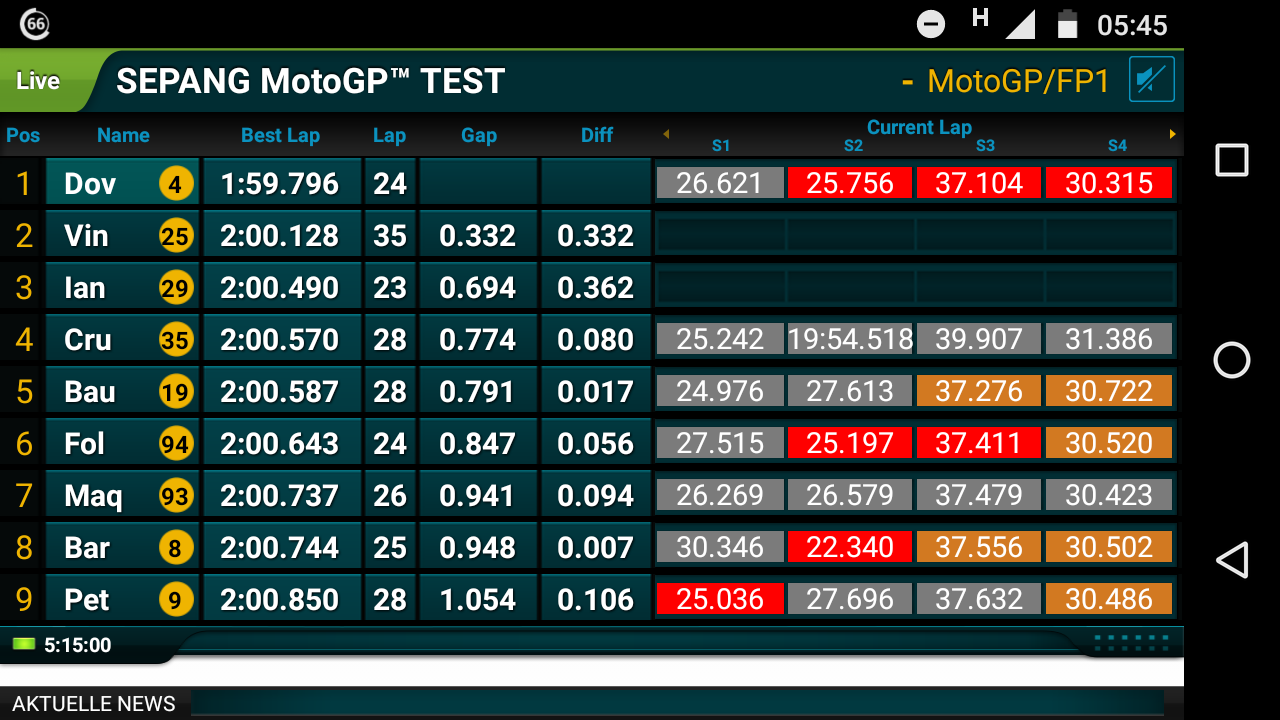Click the Pos column header
This screenshot has height=720, width=1280.
[x=23, y=136]
